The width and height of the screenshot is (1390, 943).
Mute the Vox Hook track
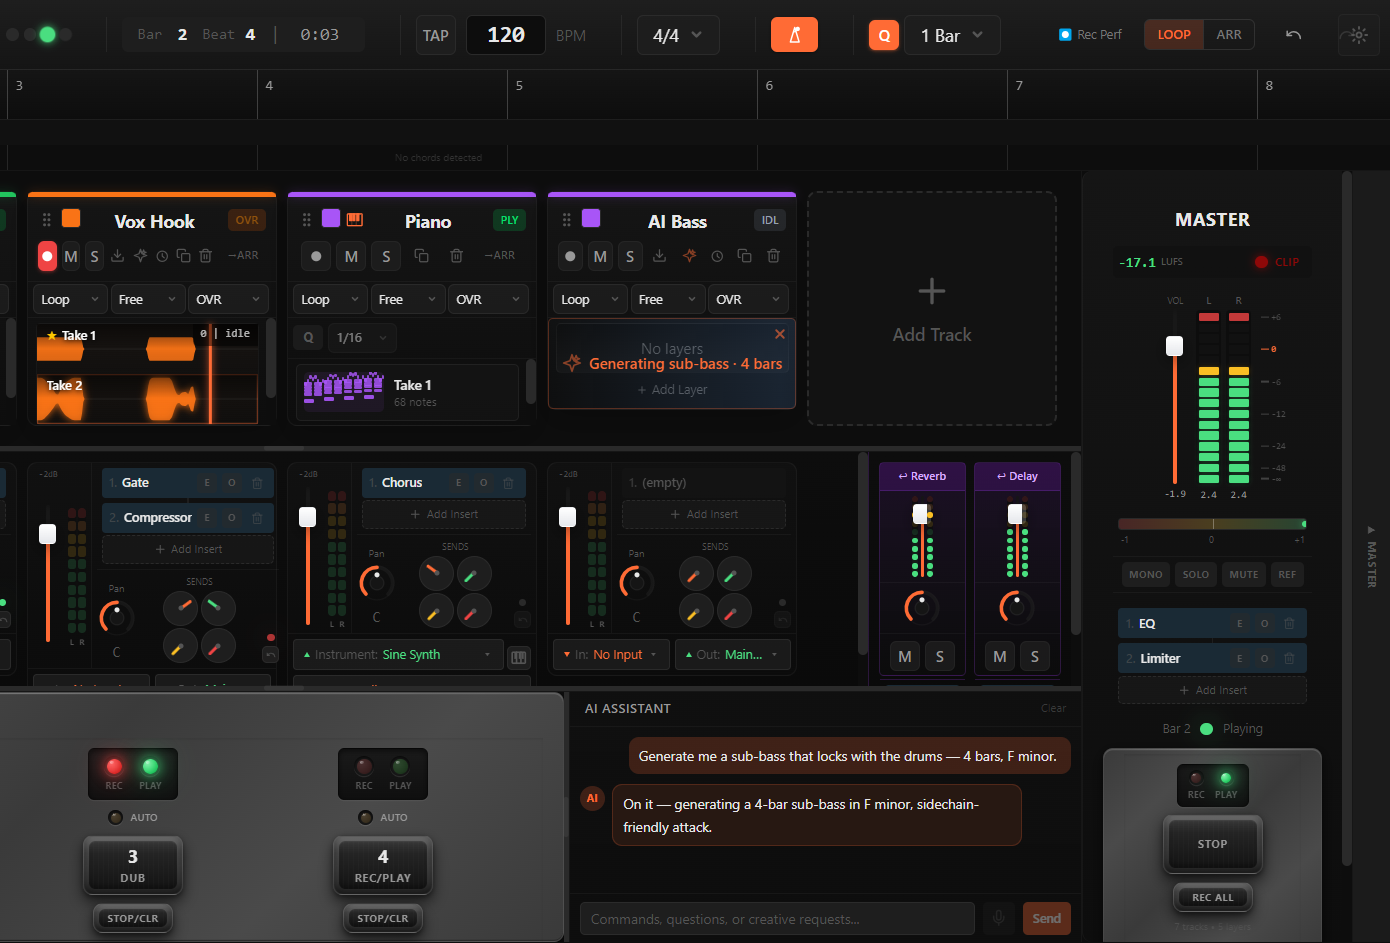(x=71, y=256)
